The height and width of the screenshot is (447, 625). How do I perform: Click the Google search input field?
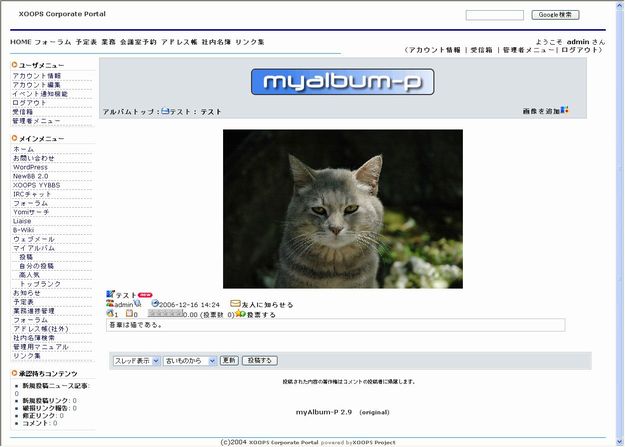click(494, 15)
